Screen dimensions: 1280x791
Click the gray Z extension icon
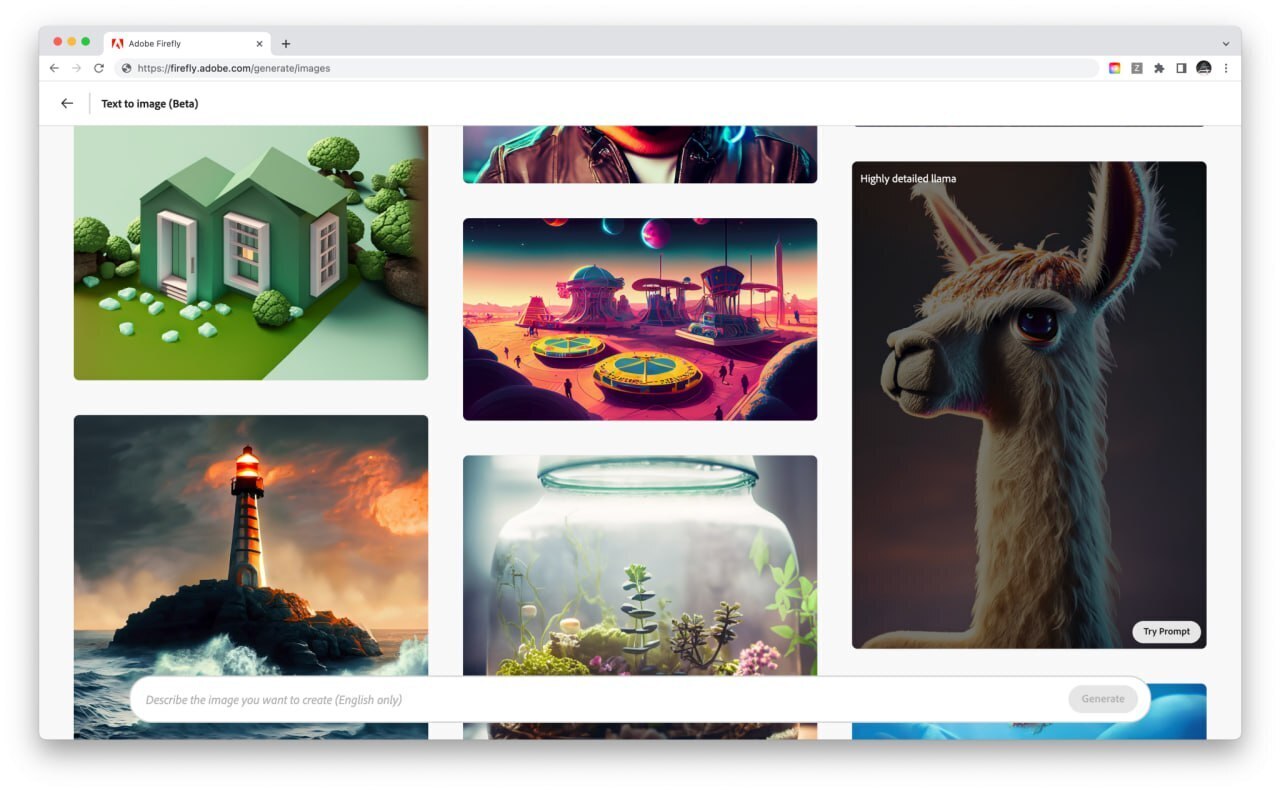1137,68
